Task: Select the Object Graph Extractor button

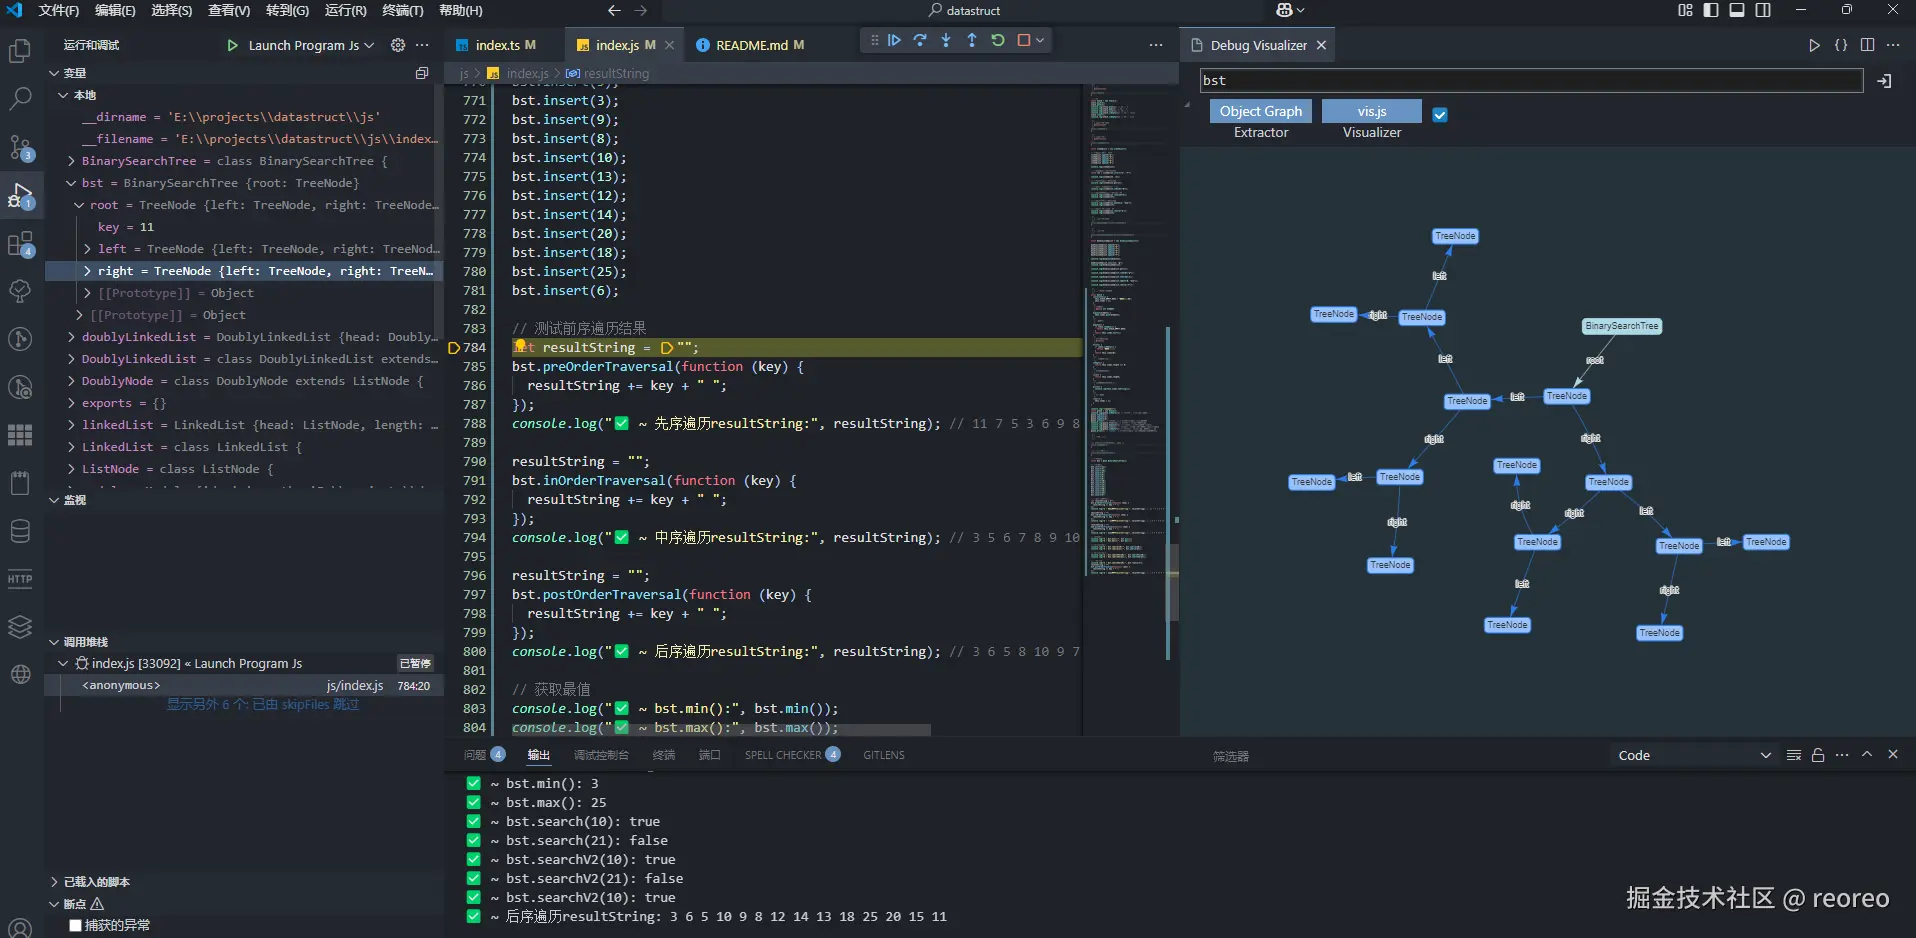Action: [1260, 112]
